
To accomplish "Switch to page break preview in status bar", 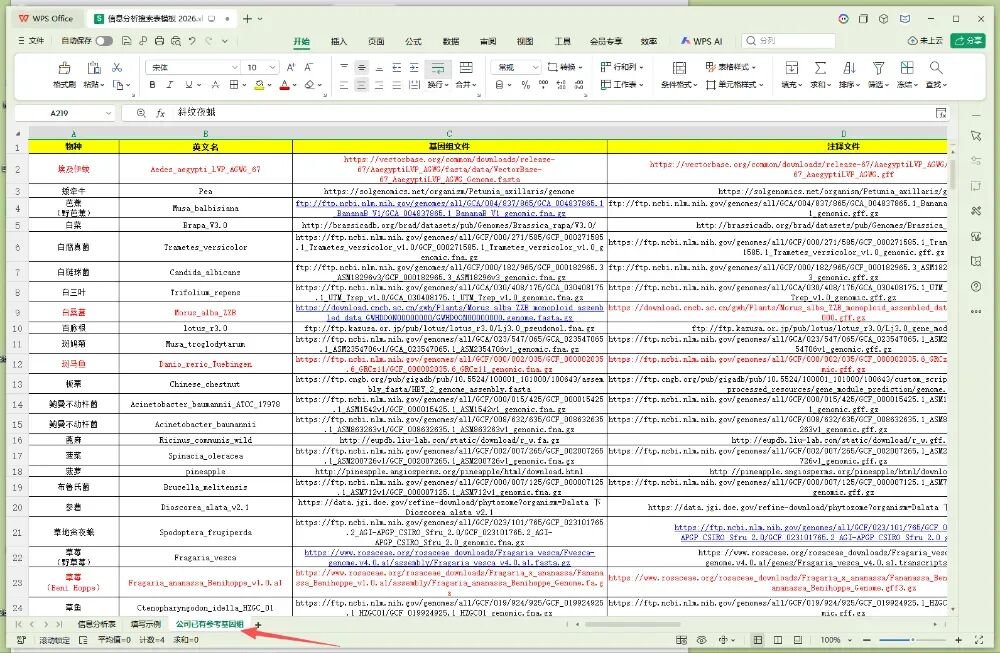I will [x=798, y=640].
